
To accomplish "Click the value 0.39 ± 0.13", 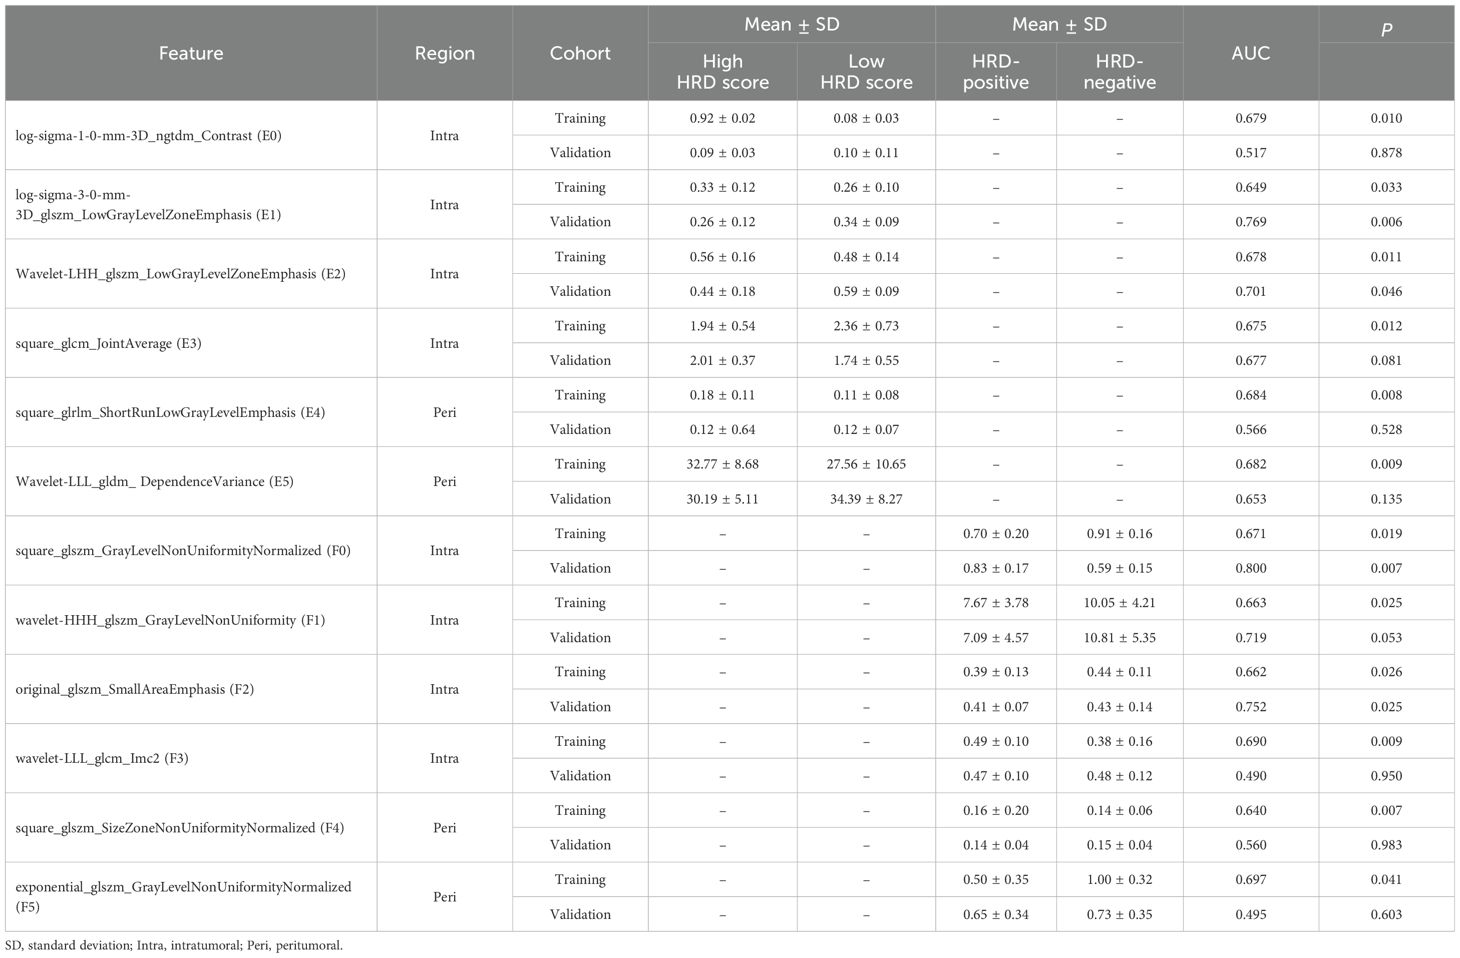I will (996, 672).
